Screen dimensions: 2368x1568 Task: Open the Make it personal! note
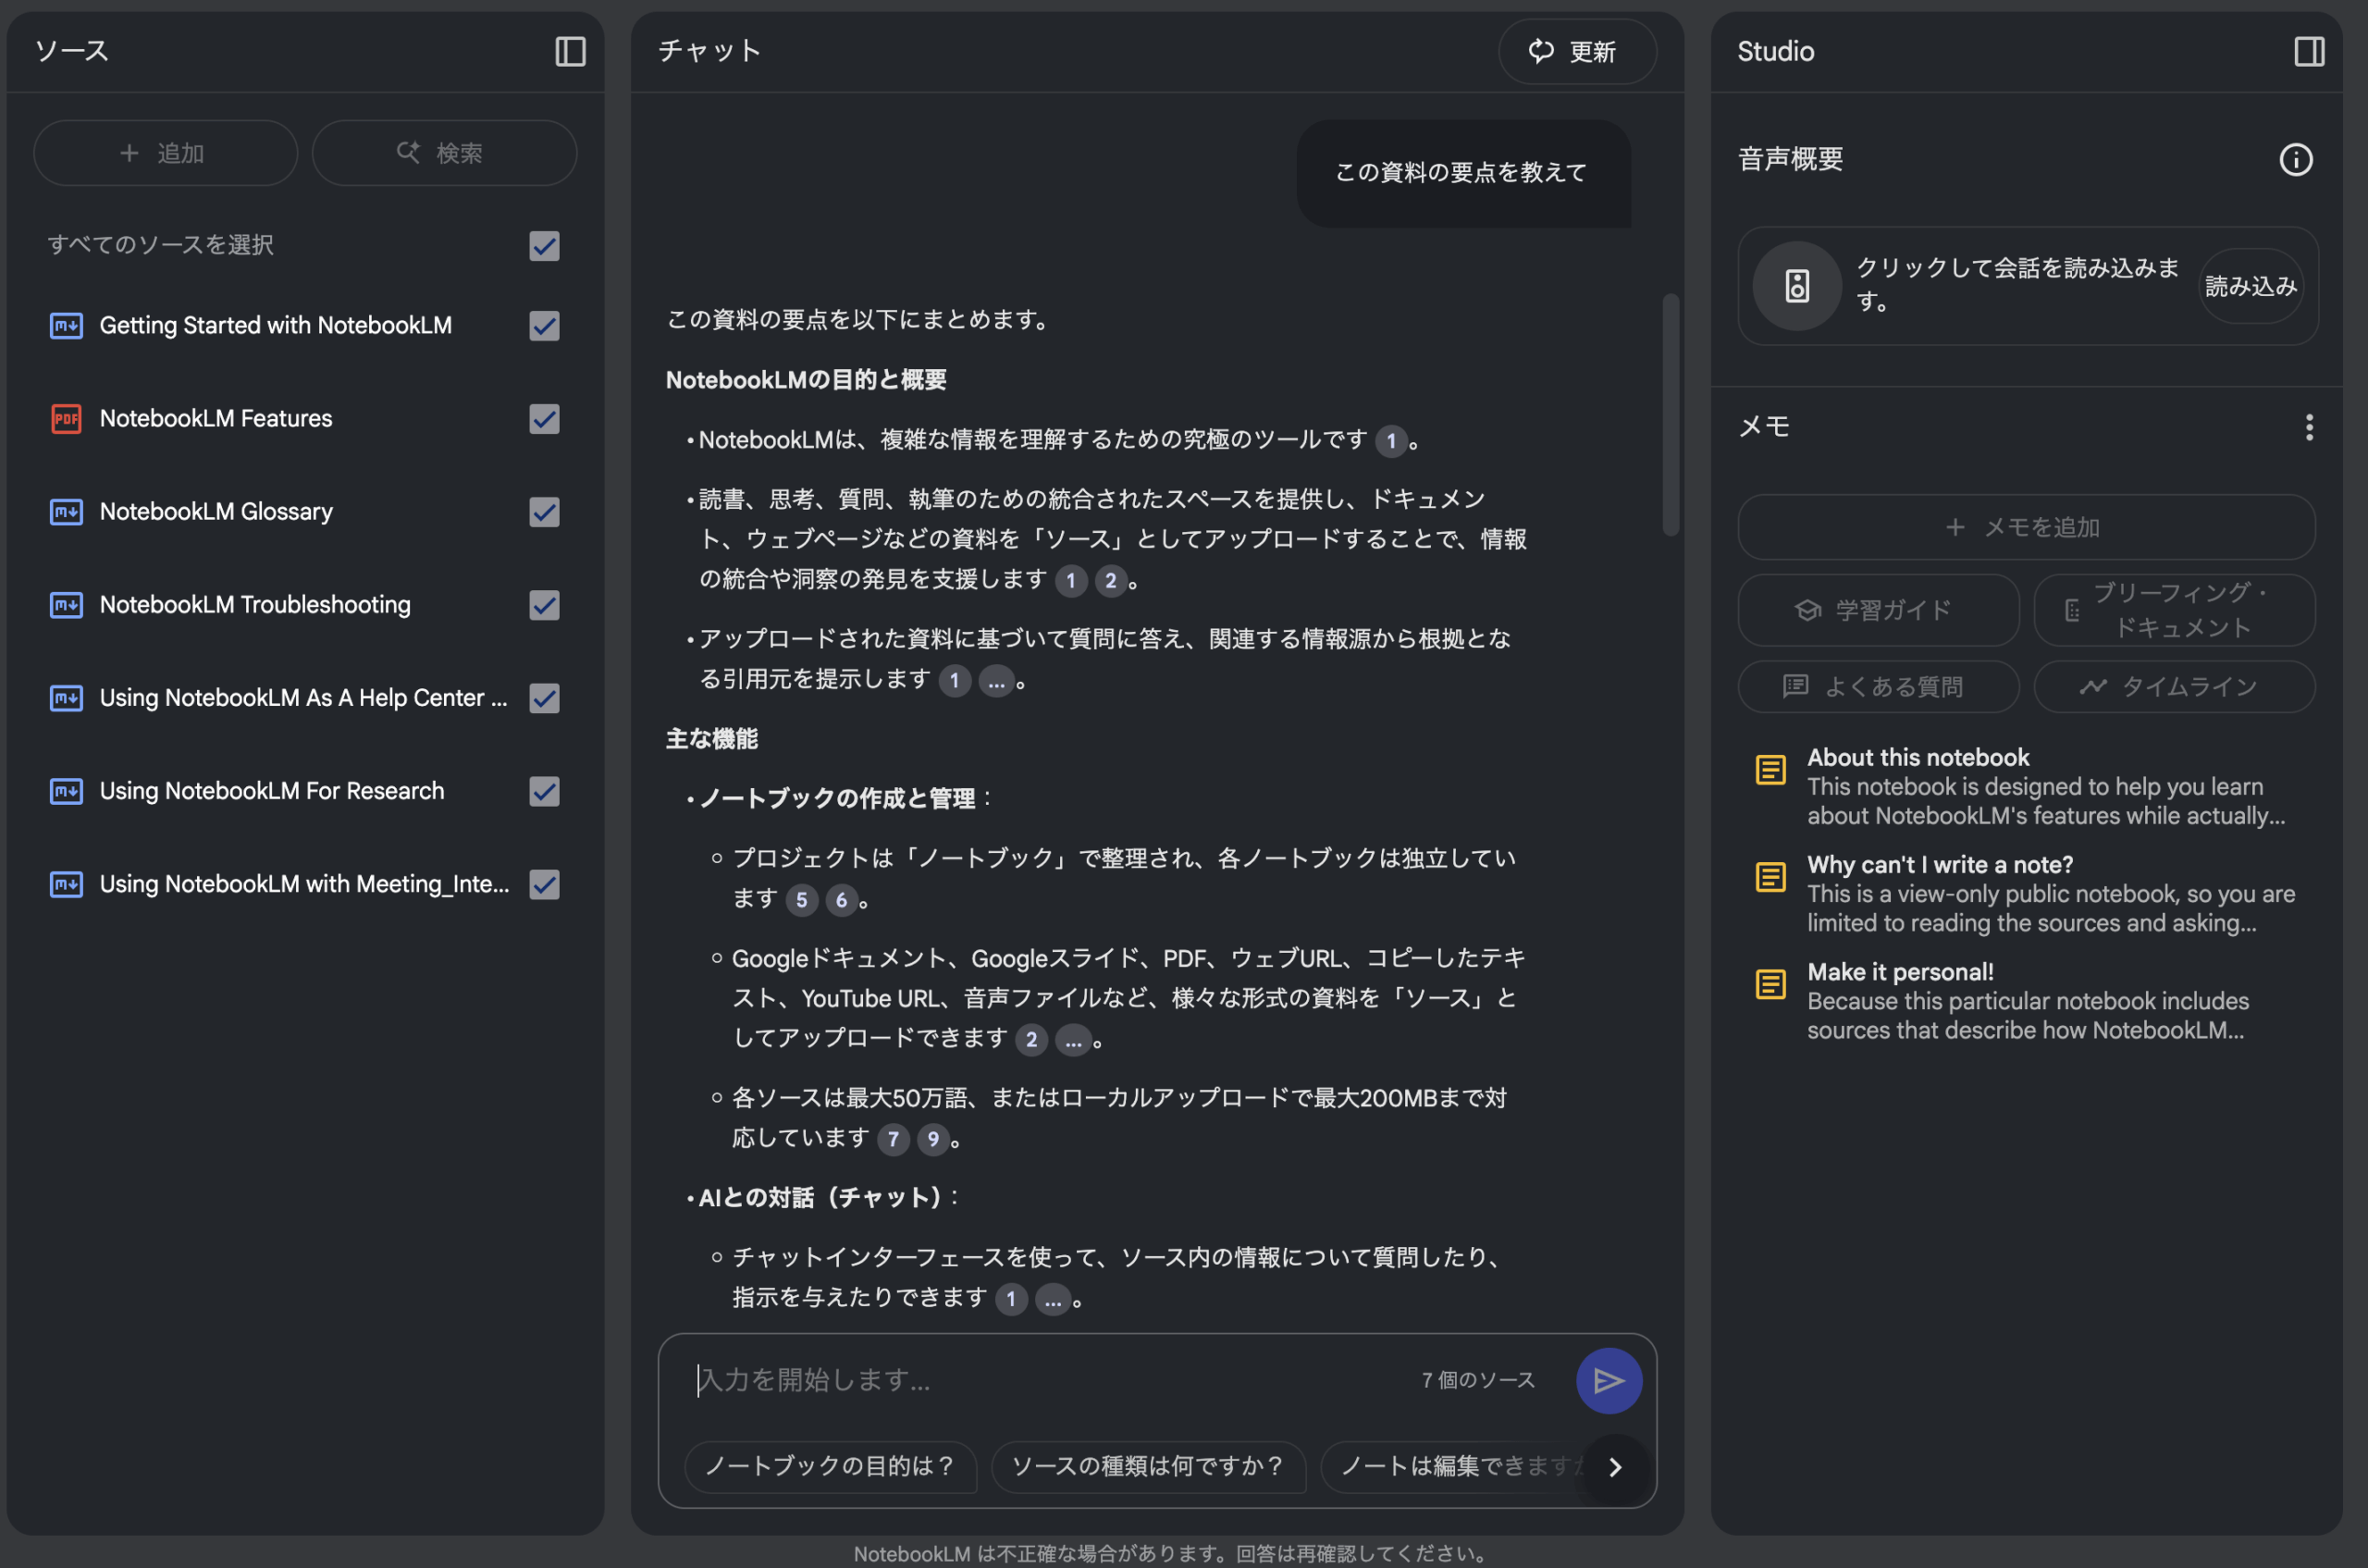click(x=2027, y=1001)
